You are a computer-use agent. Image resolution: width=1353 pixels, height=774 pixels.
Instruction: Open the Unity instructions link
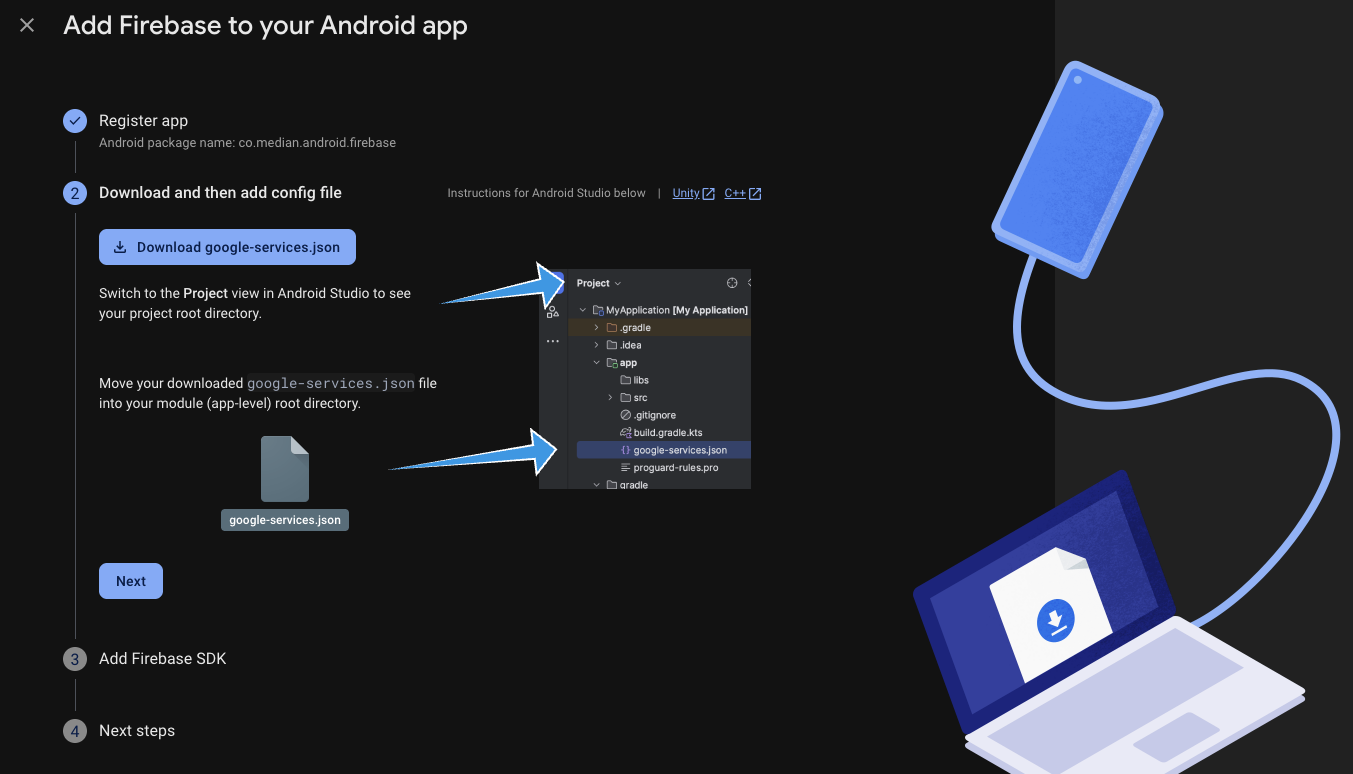coord(686,193)
